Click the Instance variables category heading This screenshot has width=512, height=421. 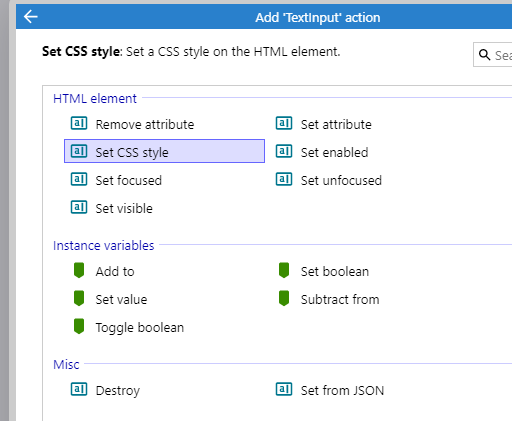tap(104, 246)
